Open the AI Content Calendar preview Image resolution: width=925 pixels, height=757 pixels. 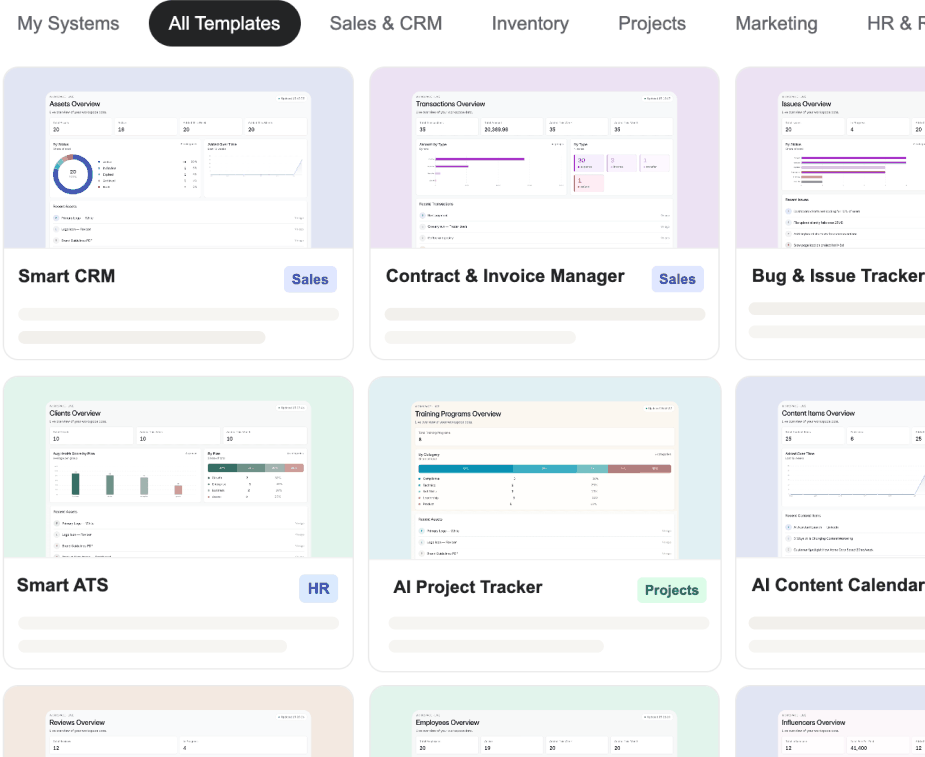click(x=831, y=467)
